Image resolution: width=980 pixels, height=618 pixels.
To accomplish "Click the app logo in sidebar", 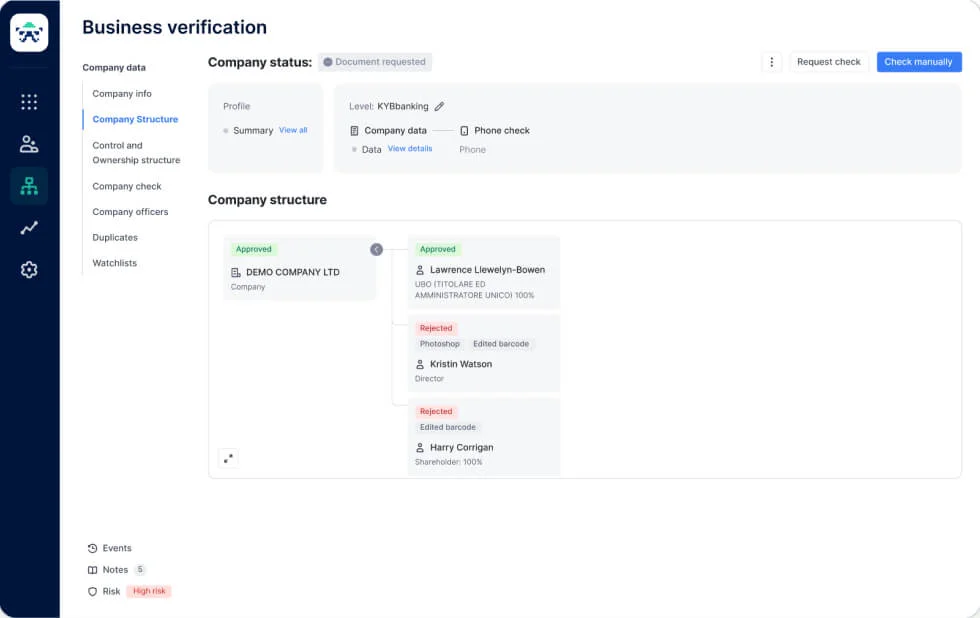I will (29, 33).
